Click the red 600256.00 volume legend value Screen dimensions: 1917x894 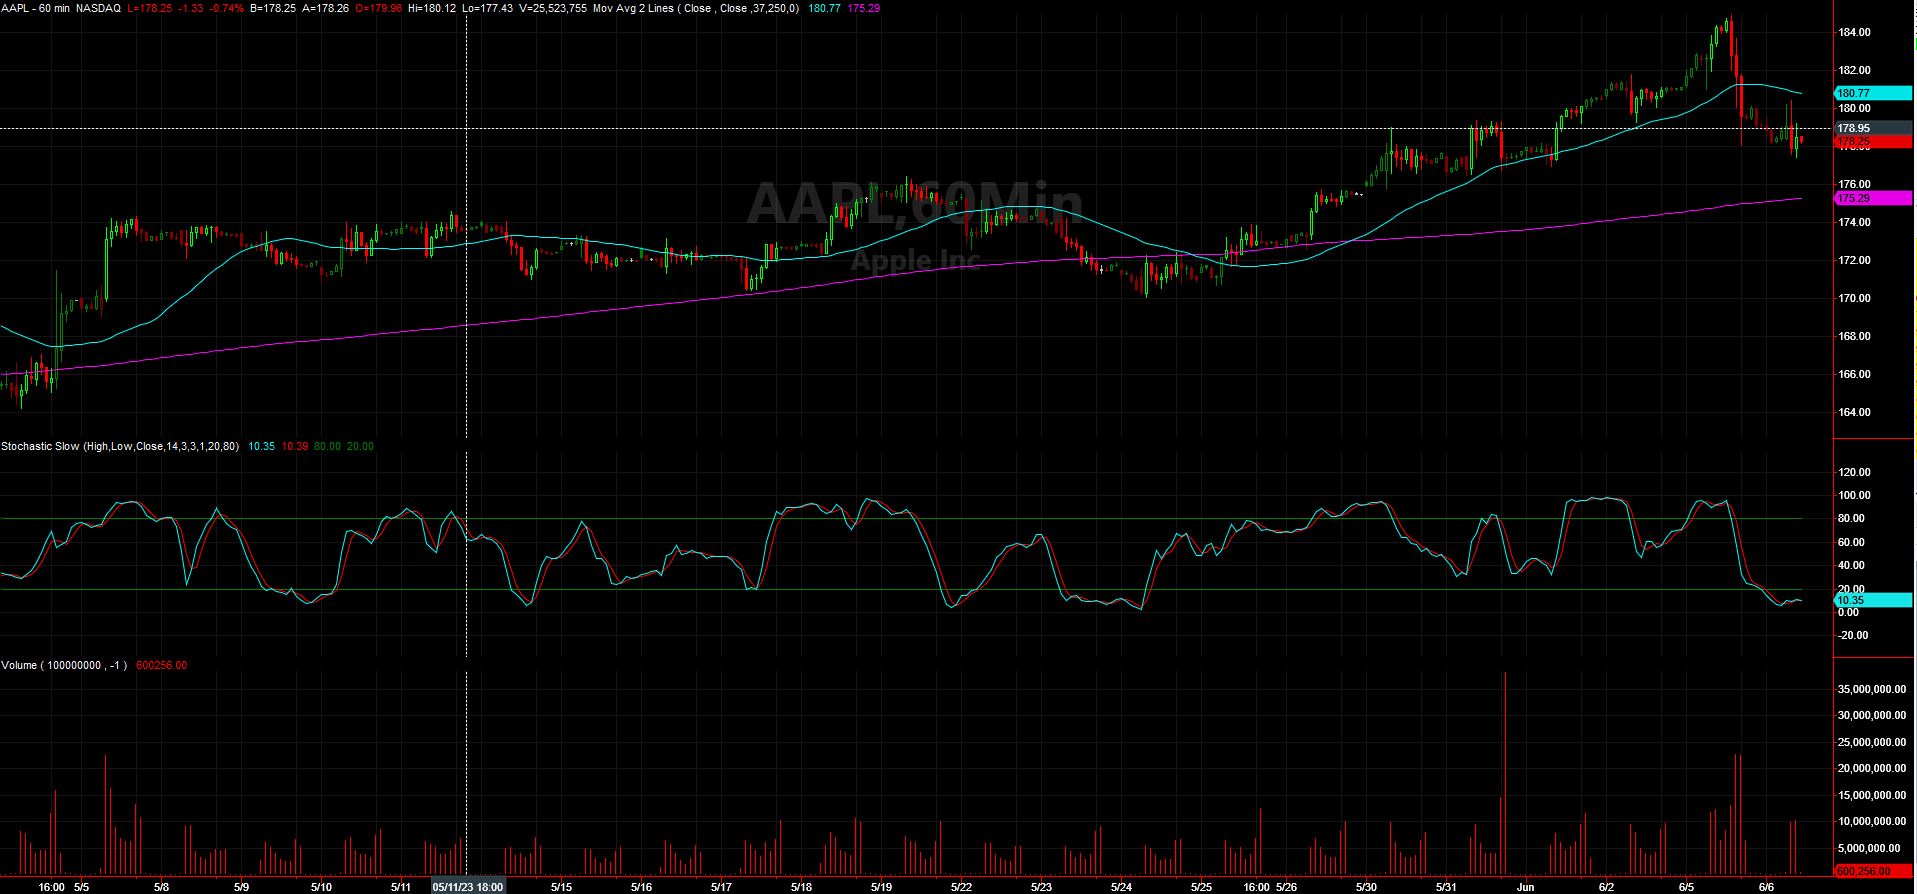click(x=161, y=665)
